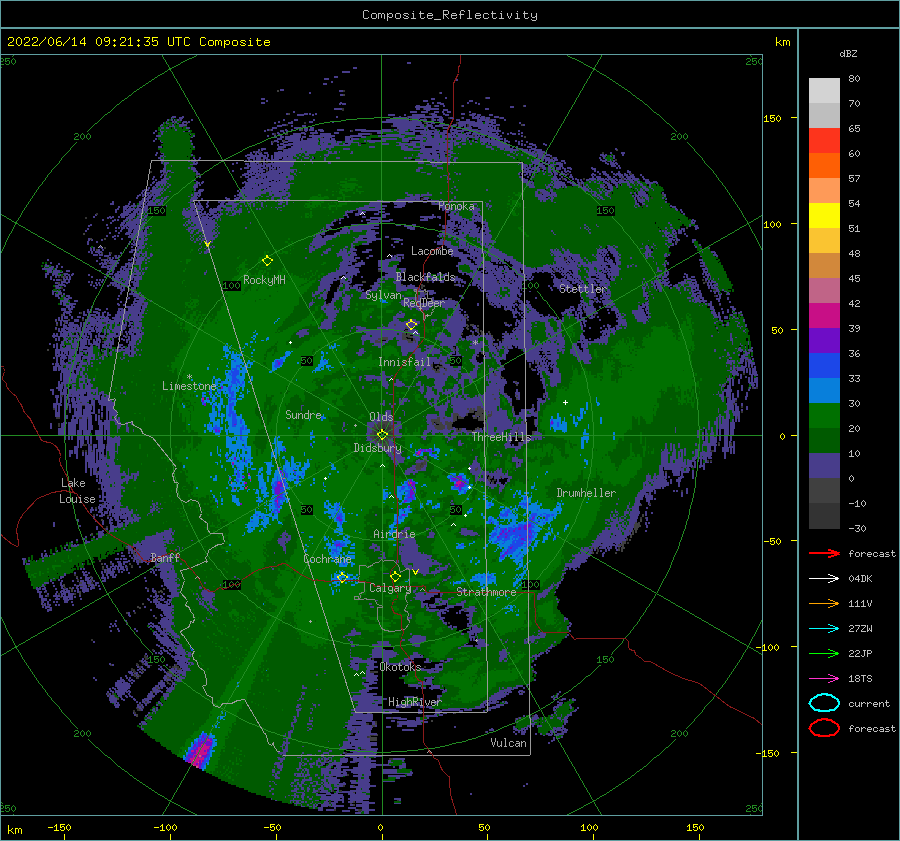
Task: Click the Calgary city label
Action: (x=390, y=588)
